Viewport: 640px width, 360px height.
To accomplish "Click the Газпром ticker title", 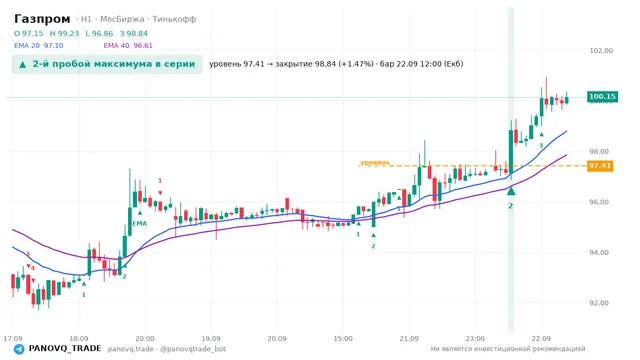I will click(x=42, y=19).
